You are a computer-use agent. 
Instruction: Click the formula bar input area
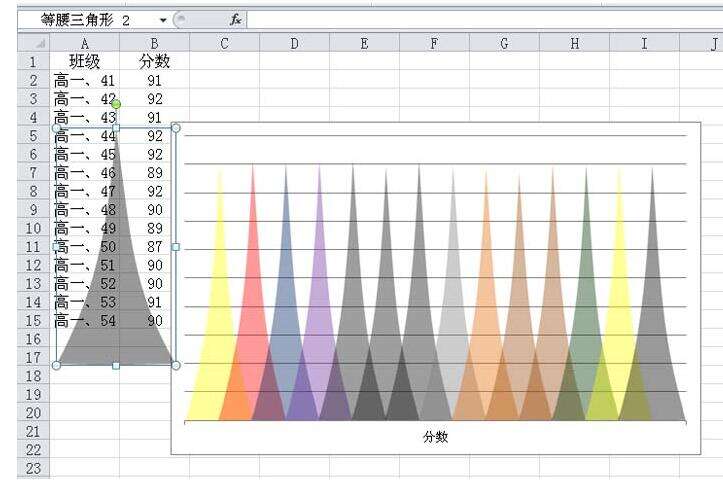pos(484,20)
